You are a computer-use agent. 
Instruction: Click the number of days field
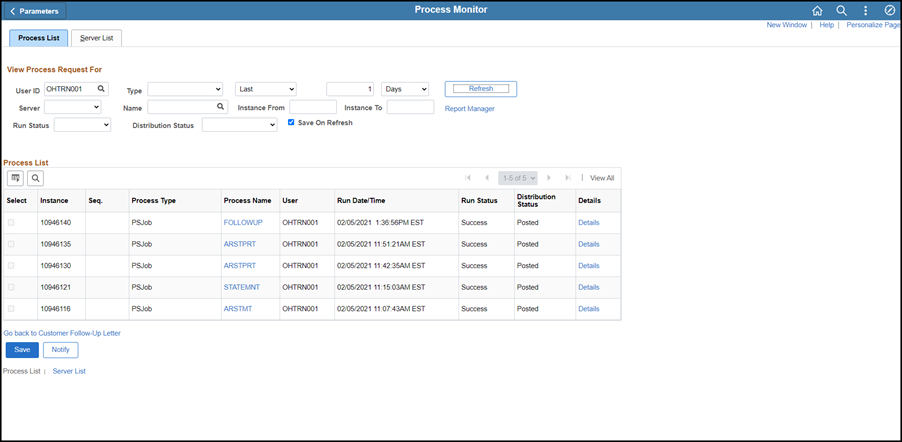pos(350,89)
